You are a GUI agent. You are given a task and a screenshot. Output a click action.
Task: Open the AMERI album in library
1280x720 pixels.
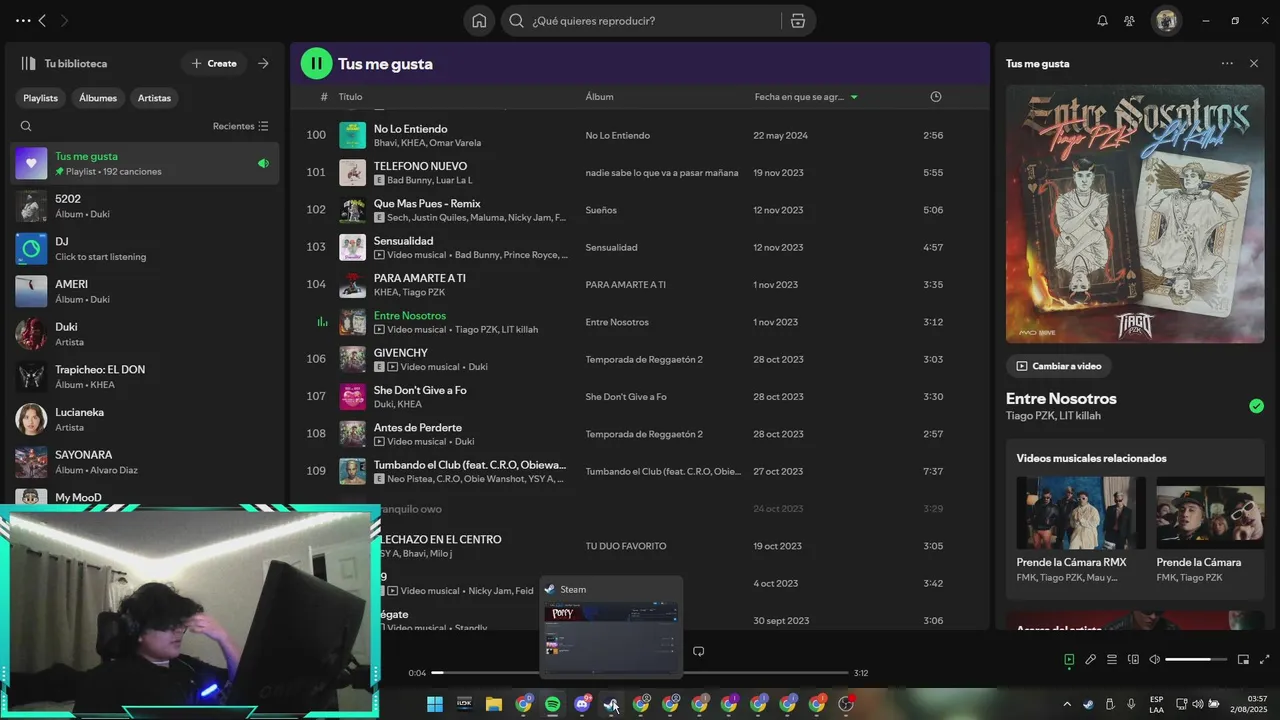click(x=145, y=291)
